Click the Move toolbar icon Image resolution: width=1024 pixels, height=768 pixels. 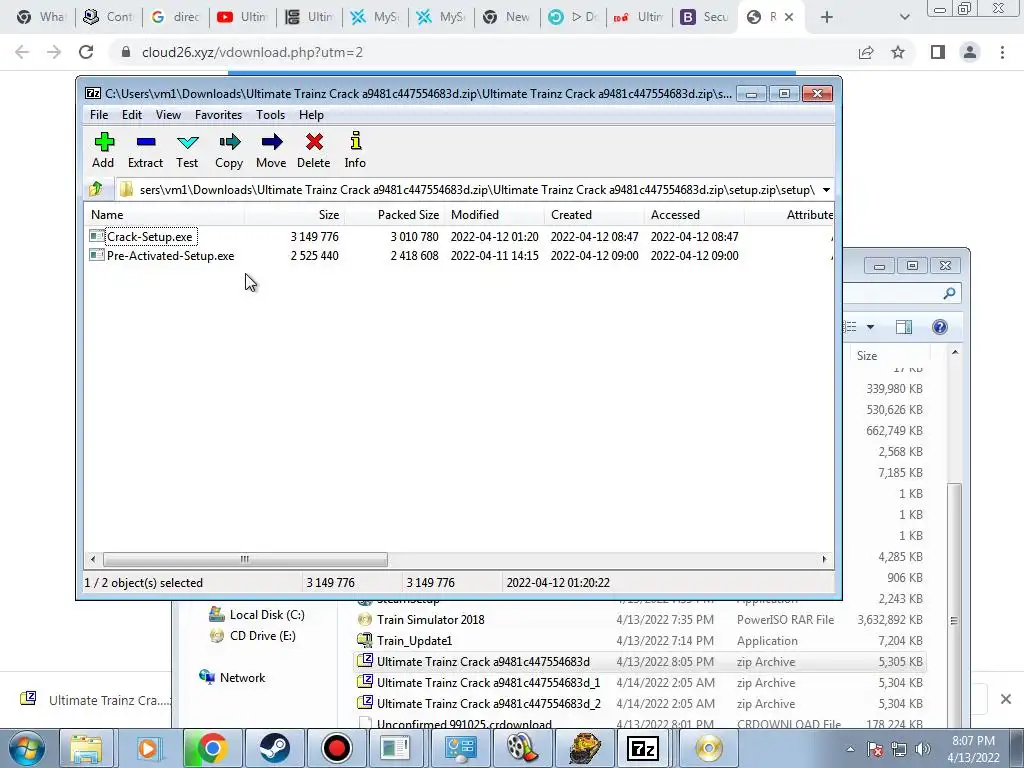[x=271, y=150]
